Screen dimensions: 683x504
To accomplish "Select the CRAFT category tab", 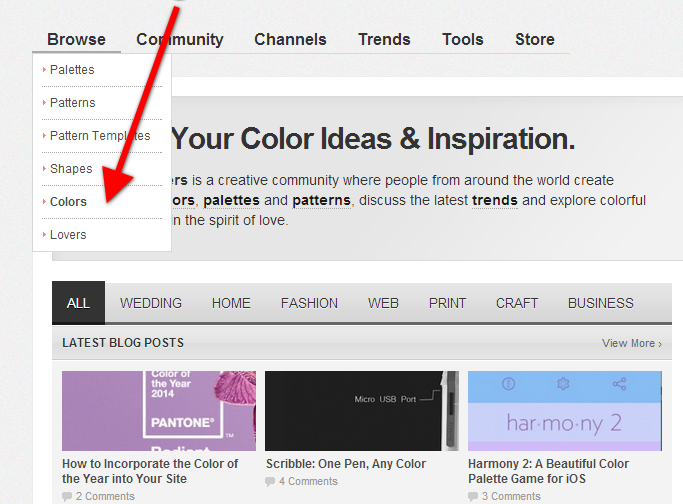I will pyautogui.click(x=517, y=303).
